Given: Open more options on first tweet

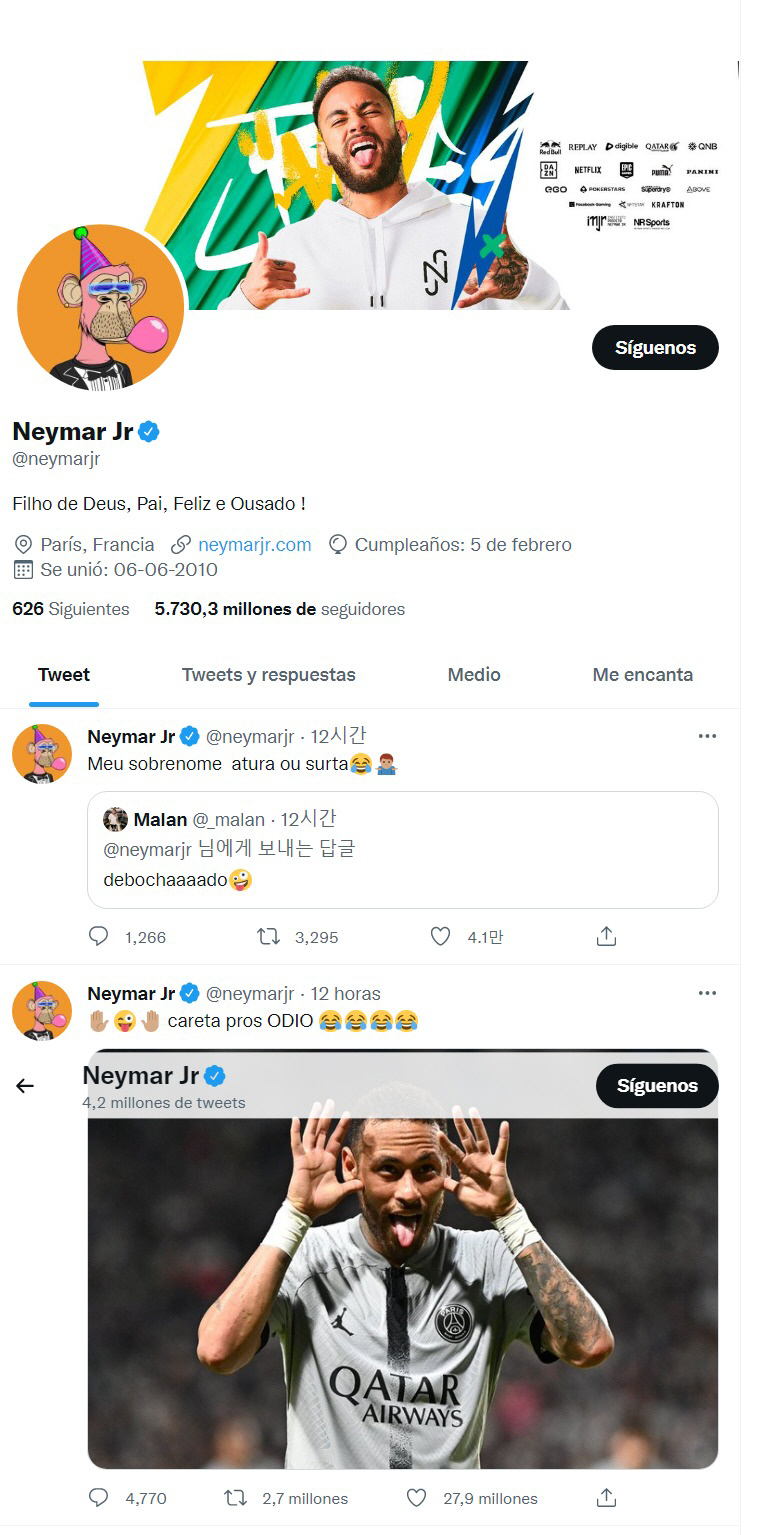Looking at the screenshot, I should tap(707, 737).
